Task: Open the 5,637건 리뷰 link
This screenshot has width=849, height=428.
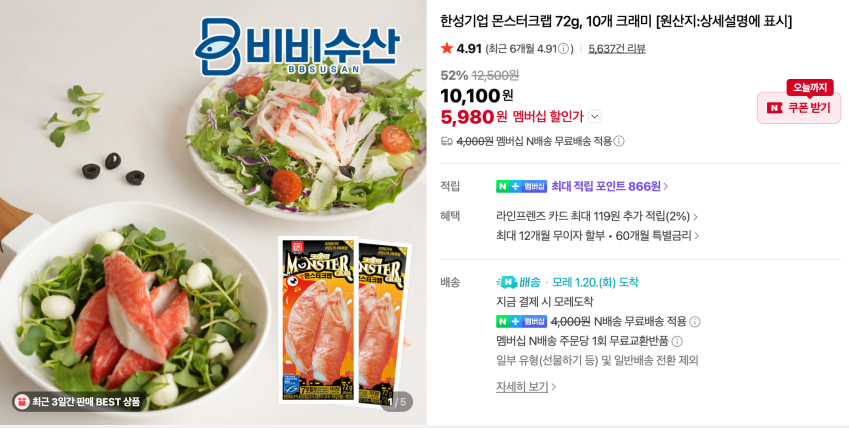Action: click(617, 49)
